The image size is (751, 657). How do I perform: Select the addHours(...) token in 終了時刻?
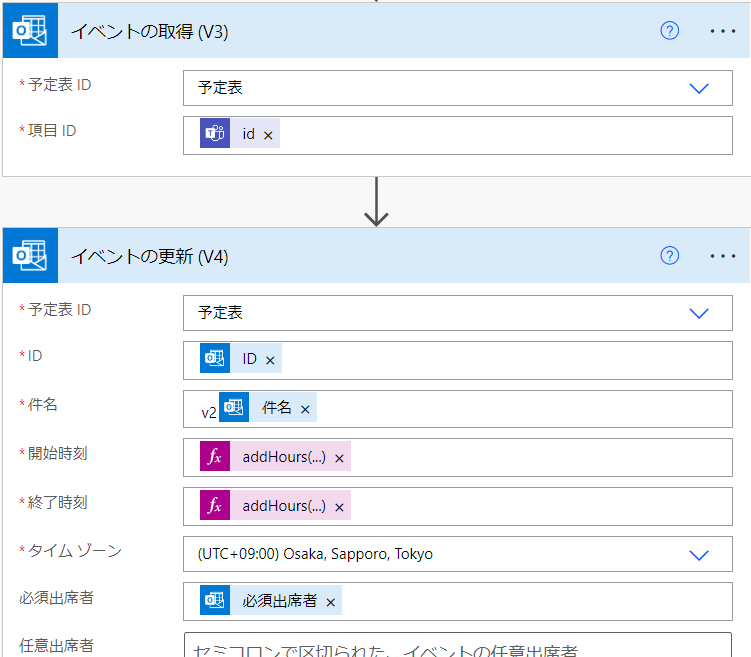275,505
